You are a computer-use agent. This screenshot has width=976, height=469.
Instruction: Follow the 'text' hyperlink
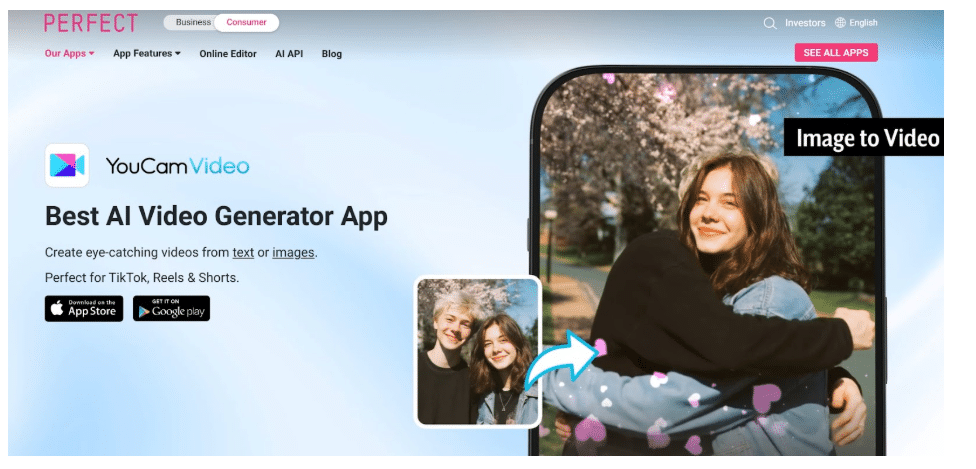[243, 253]
